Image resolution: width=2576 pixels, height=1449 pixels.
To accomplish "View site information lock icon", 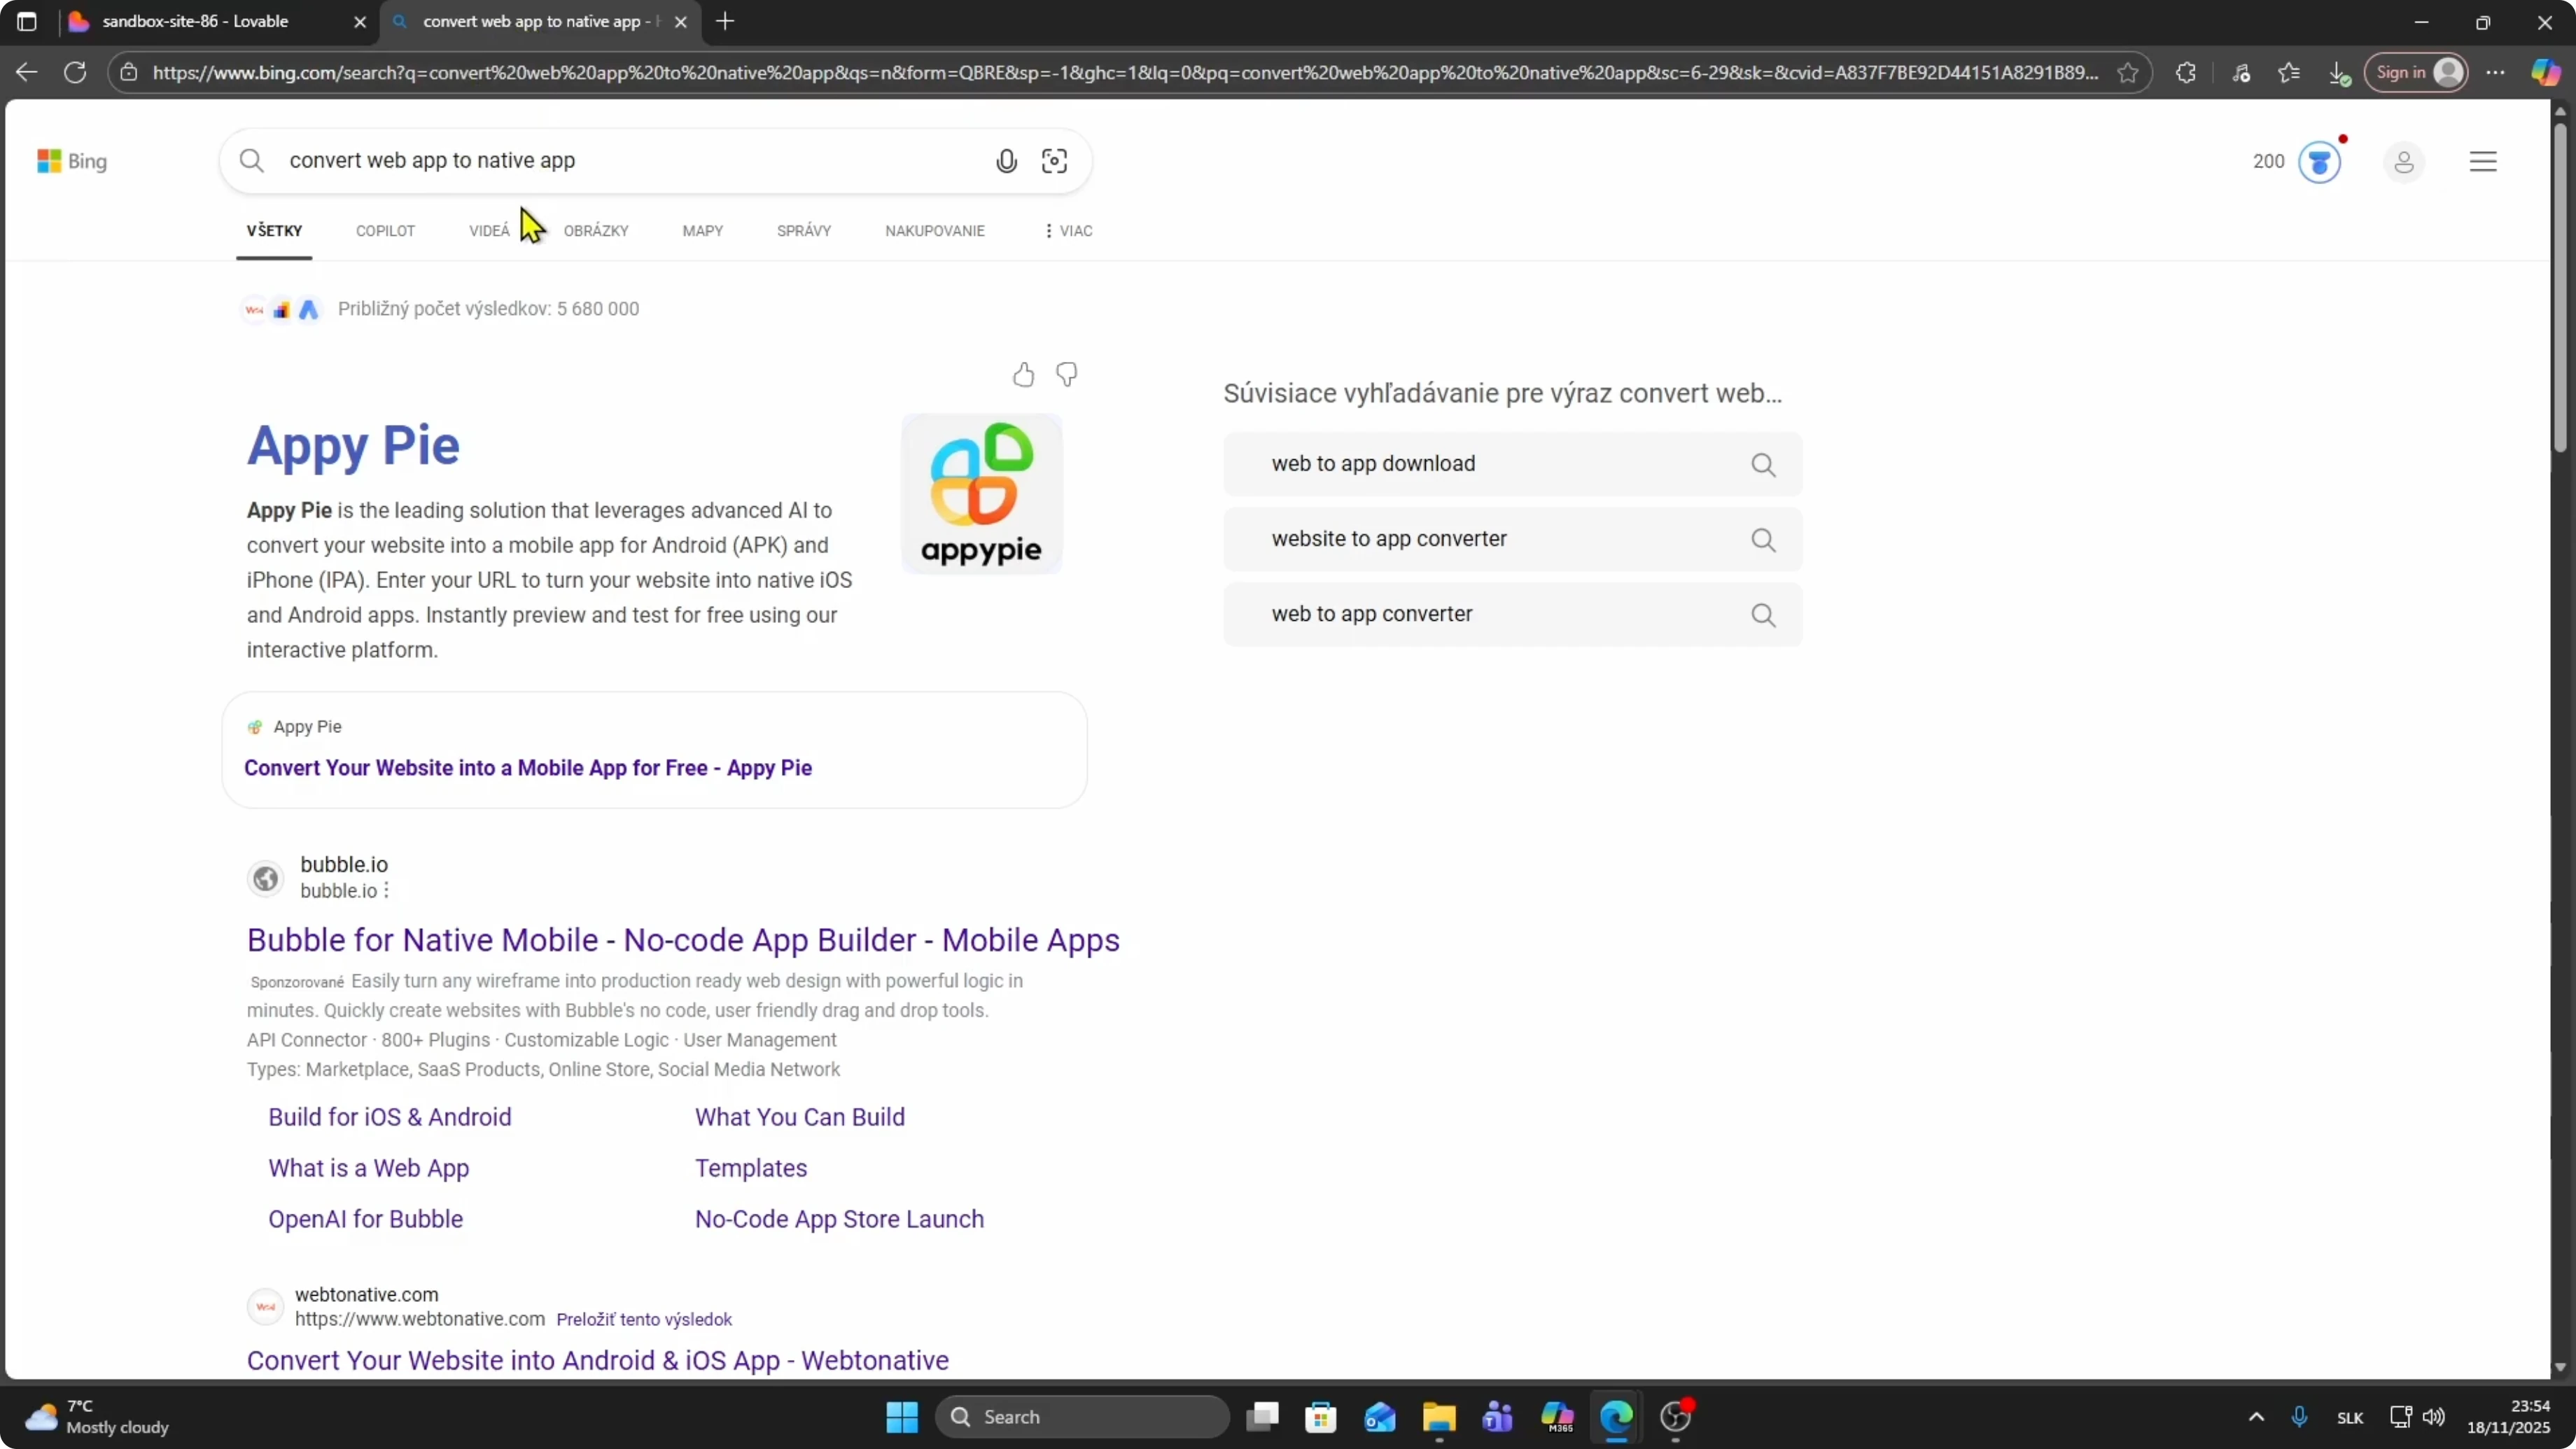I will 129,72.
